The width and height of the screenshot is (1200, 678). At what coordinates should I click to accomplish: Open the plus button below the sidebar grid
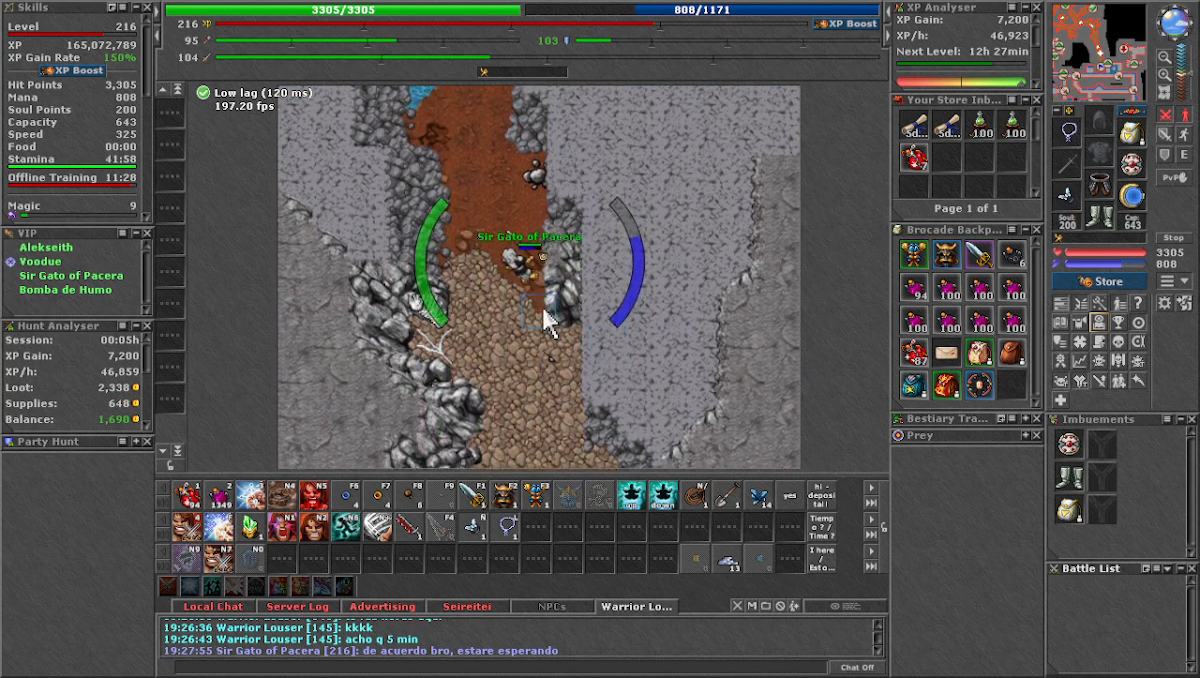click(1060, 400)
